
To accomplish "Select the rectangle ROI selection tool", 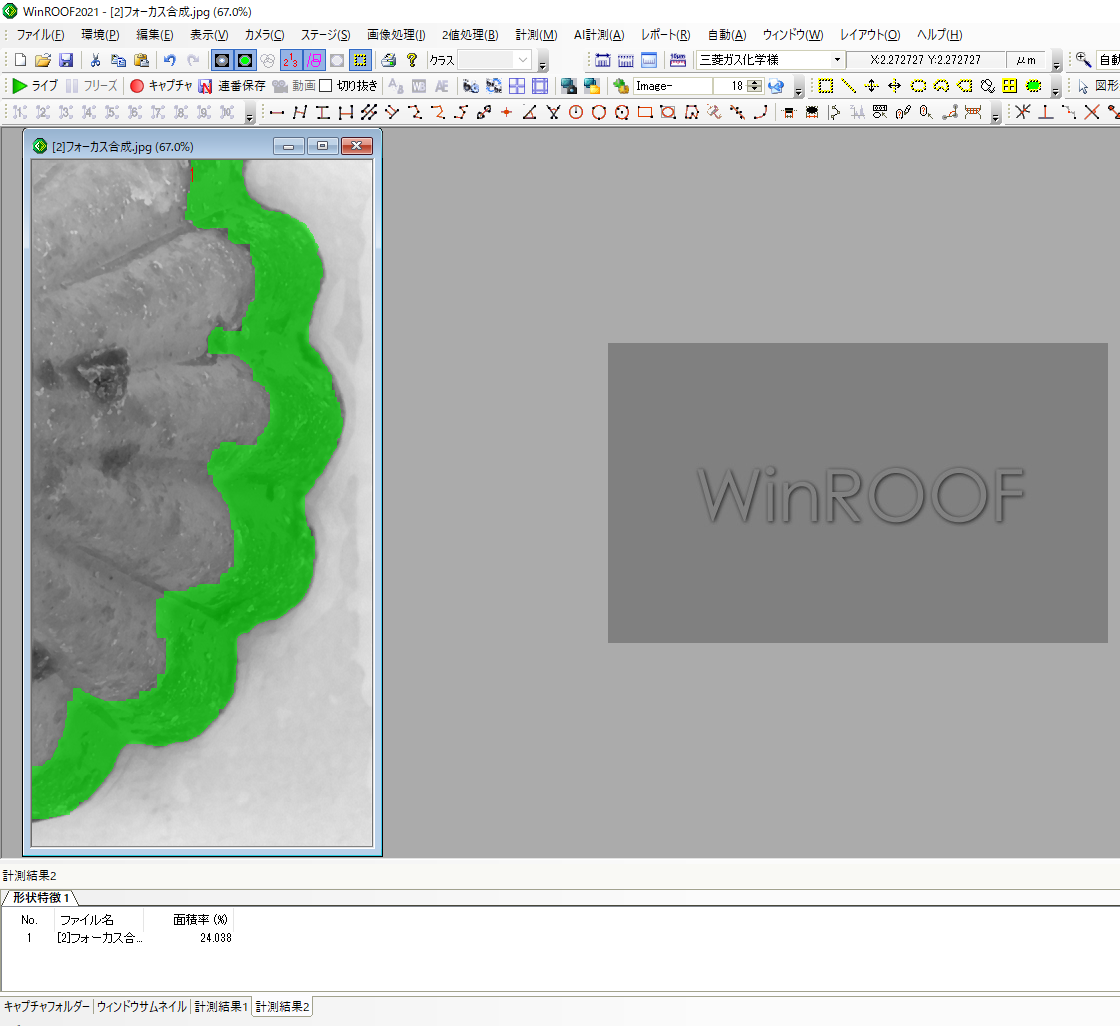I will [826, 86].
